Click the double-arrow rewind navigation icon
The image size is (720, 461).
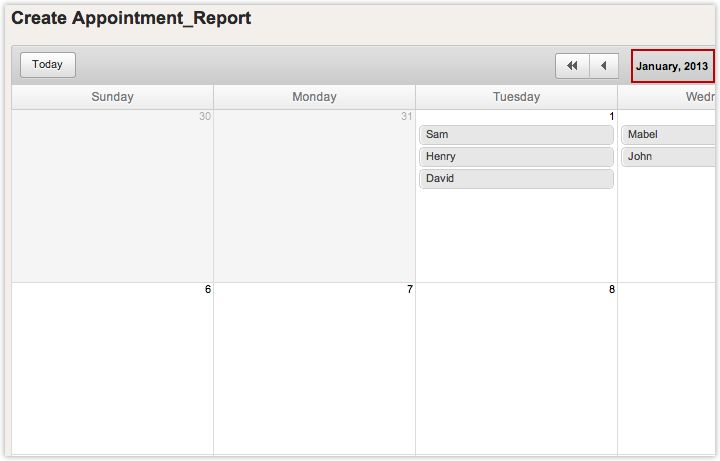[x=572, y=66]
